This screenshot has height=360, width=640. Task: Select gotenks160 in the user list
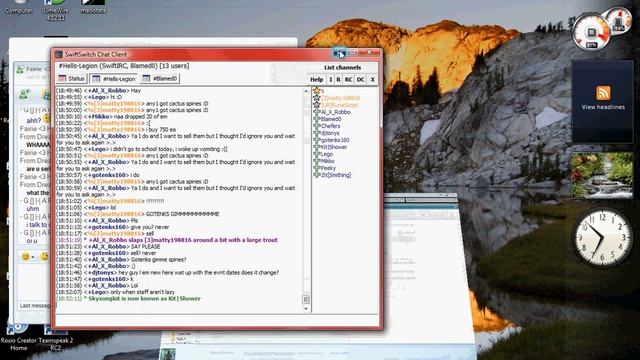335,140
